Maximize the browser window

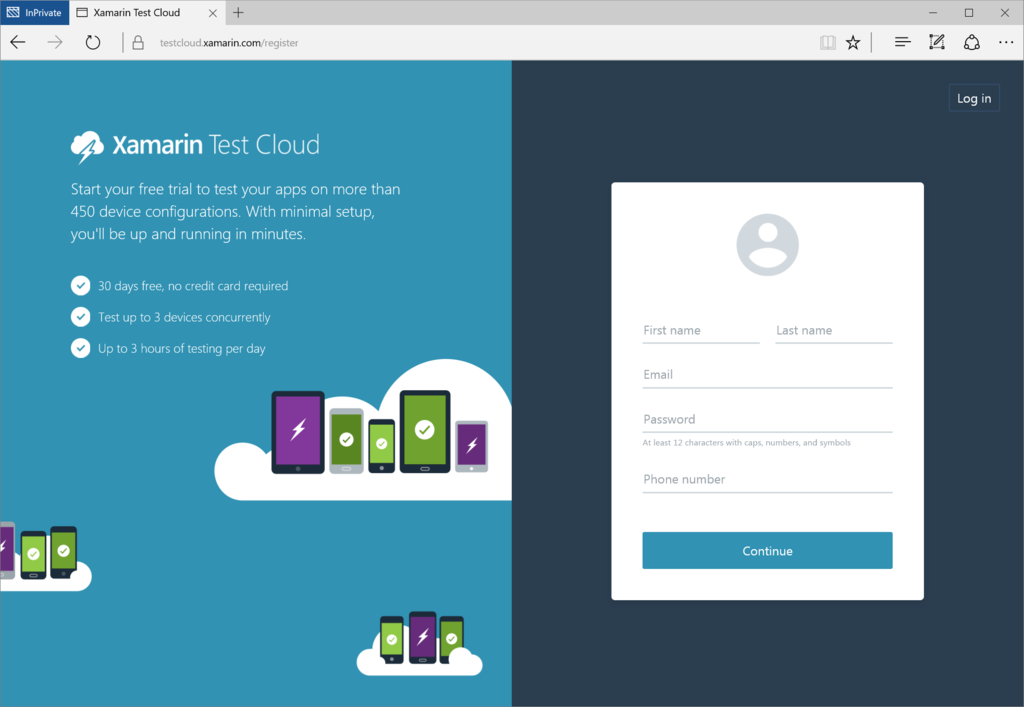tap(969, 12)
